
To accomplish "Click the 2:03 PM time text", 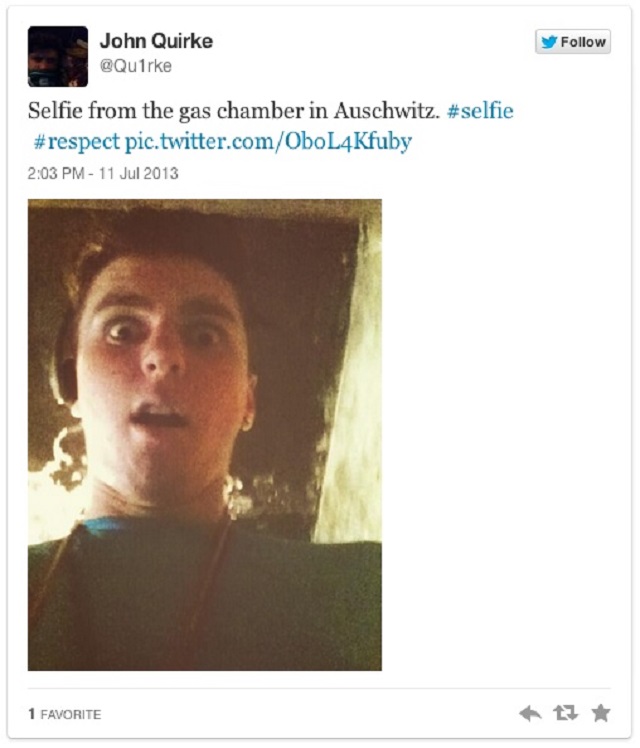I will [x=56, y=173].
